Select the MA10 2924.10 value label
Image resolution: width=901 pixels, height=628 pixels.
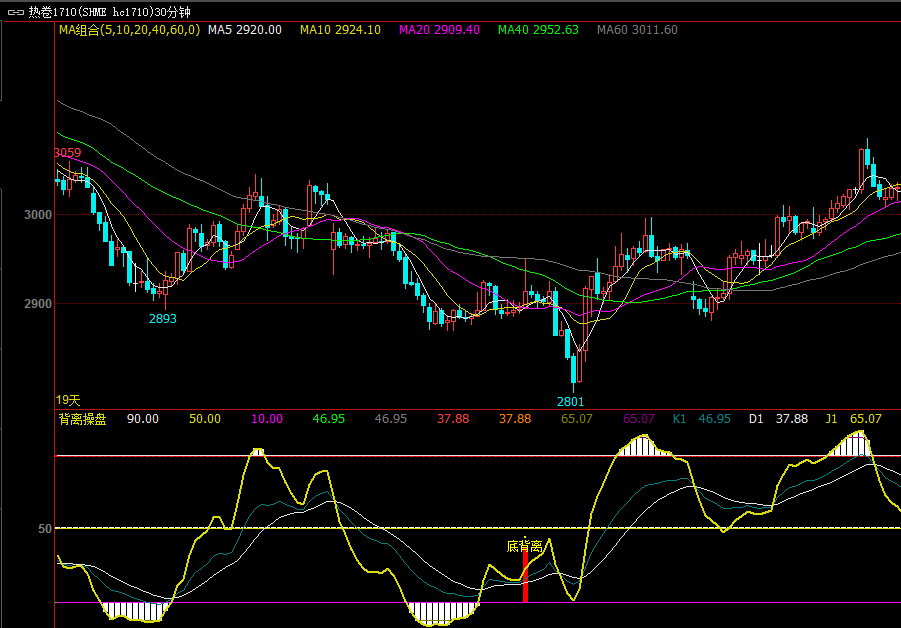tap(340, 30)
